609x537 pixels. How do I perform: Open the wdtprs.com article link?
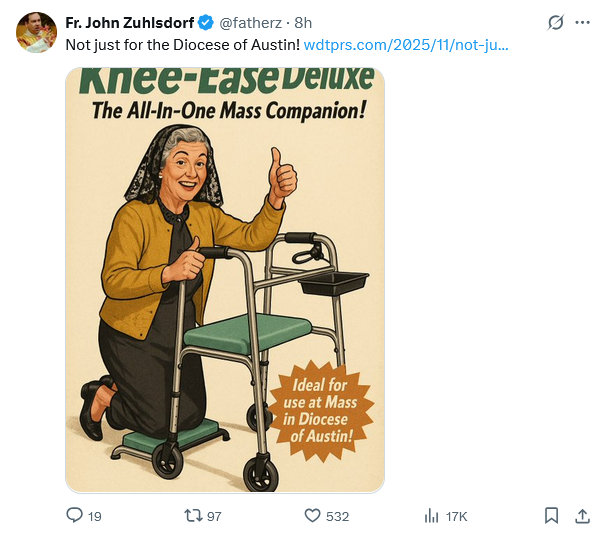tap(406, 45)
